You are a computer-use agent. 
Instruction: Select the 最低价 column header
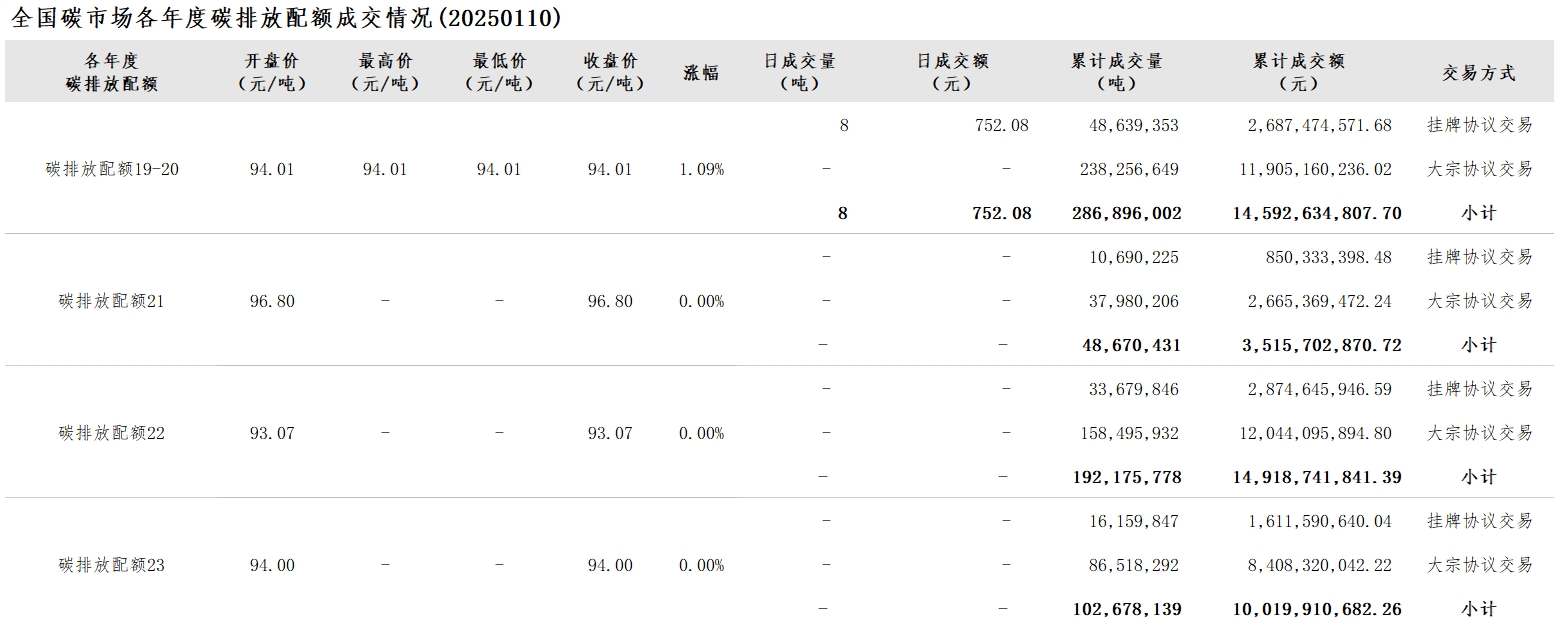[x=499, y=73]
